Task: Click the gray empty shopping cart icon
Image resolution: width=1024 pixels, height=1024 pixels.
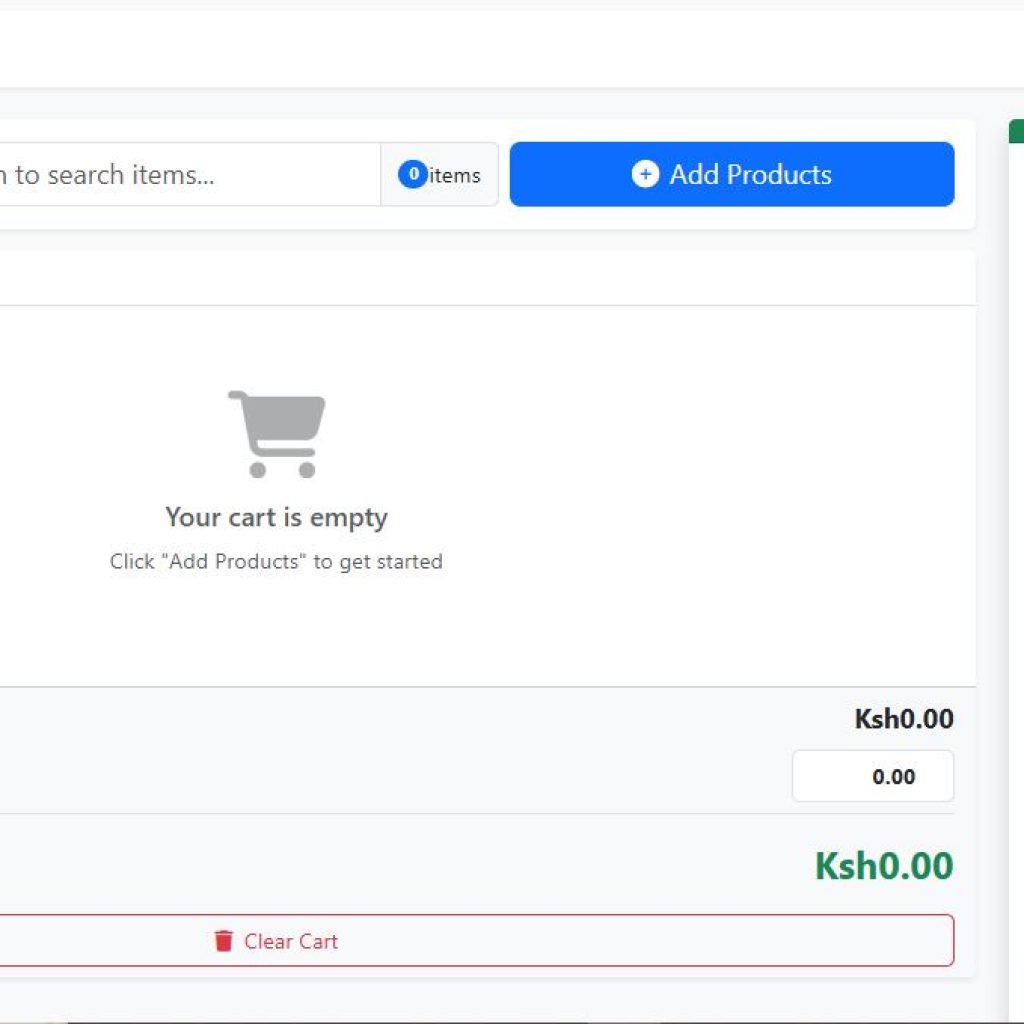Action: pos(276,430)
